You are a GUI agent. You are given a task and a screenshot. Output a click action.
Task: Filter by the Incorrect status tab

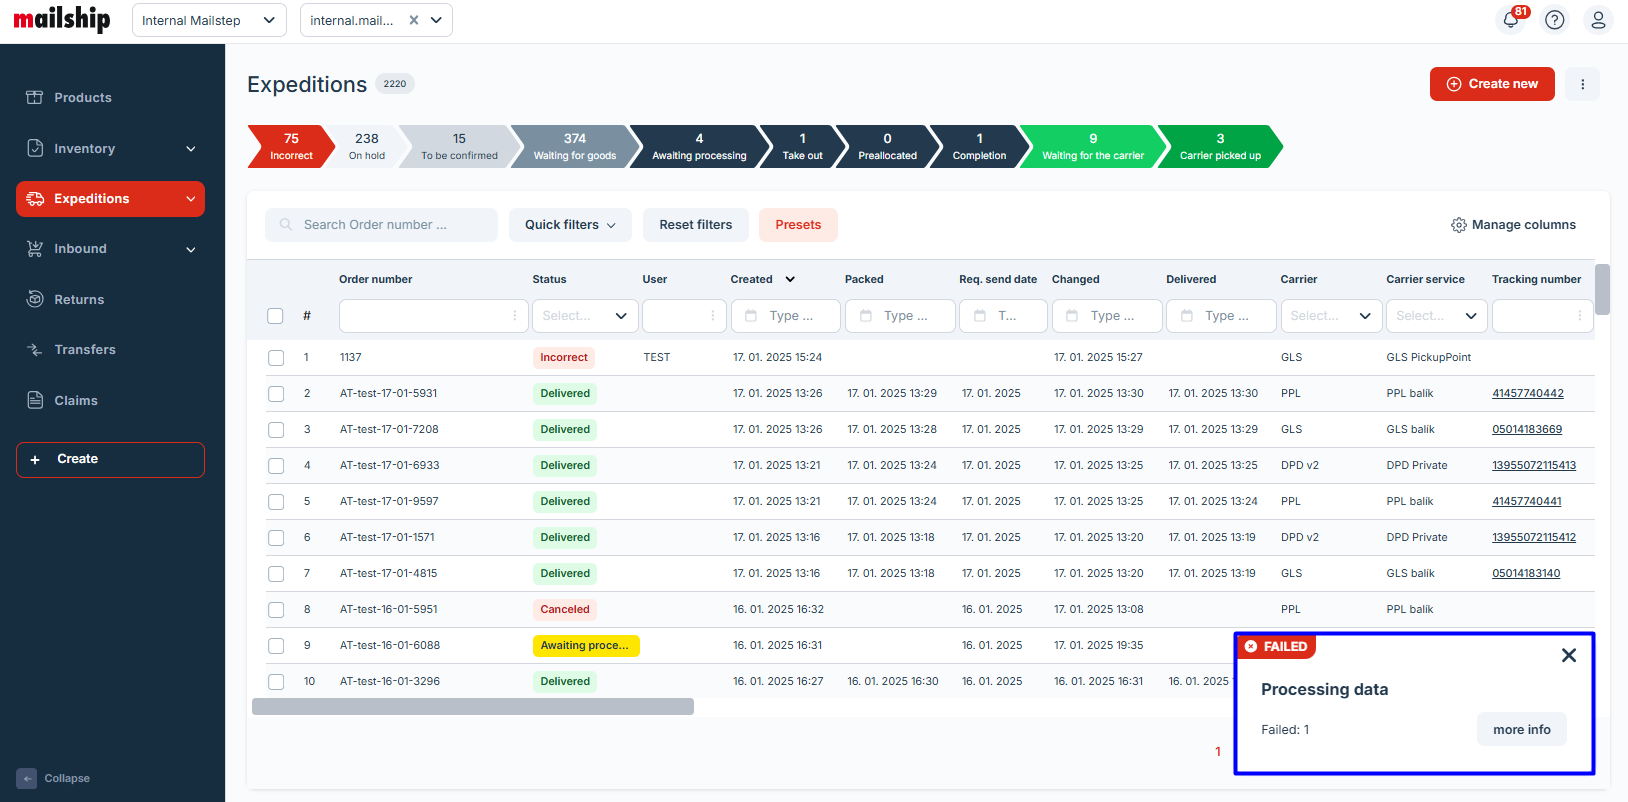coord(290,146)
